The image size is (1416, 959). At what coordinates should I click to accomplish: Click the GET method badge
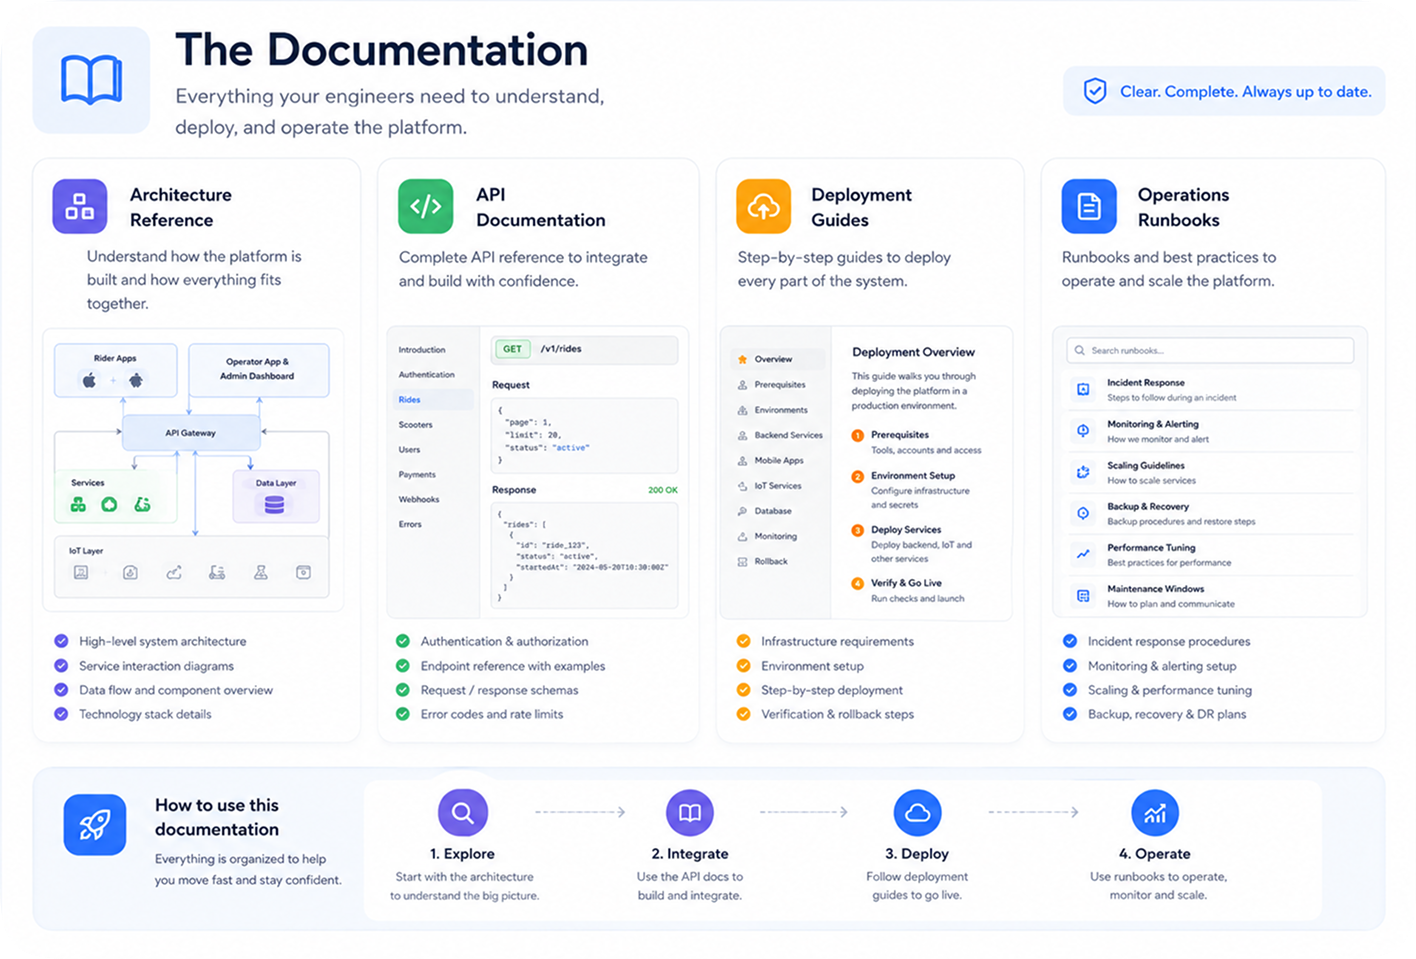(512, 349)
